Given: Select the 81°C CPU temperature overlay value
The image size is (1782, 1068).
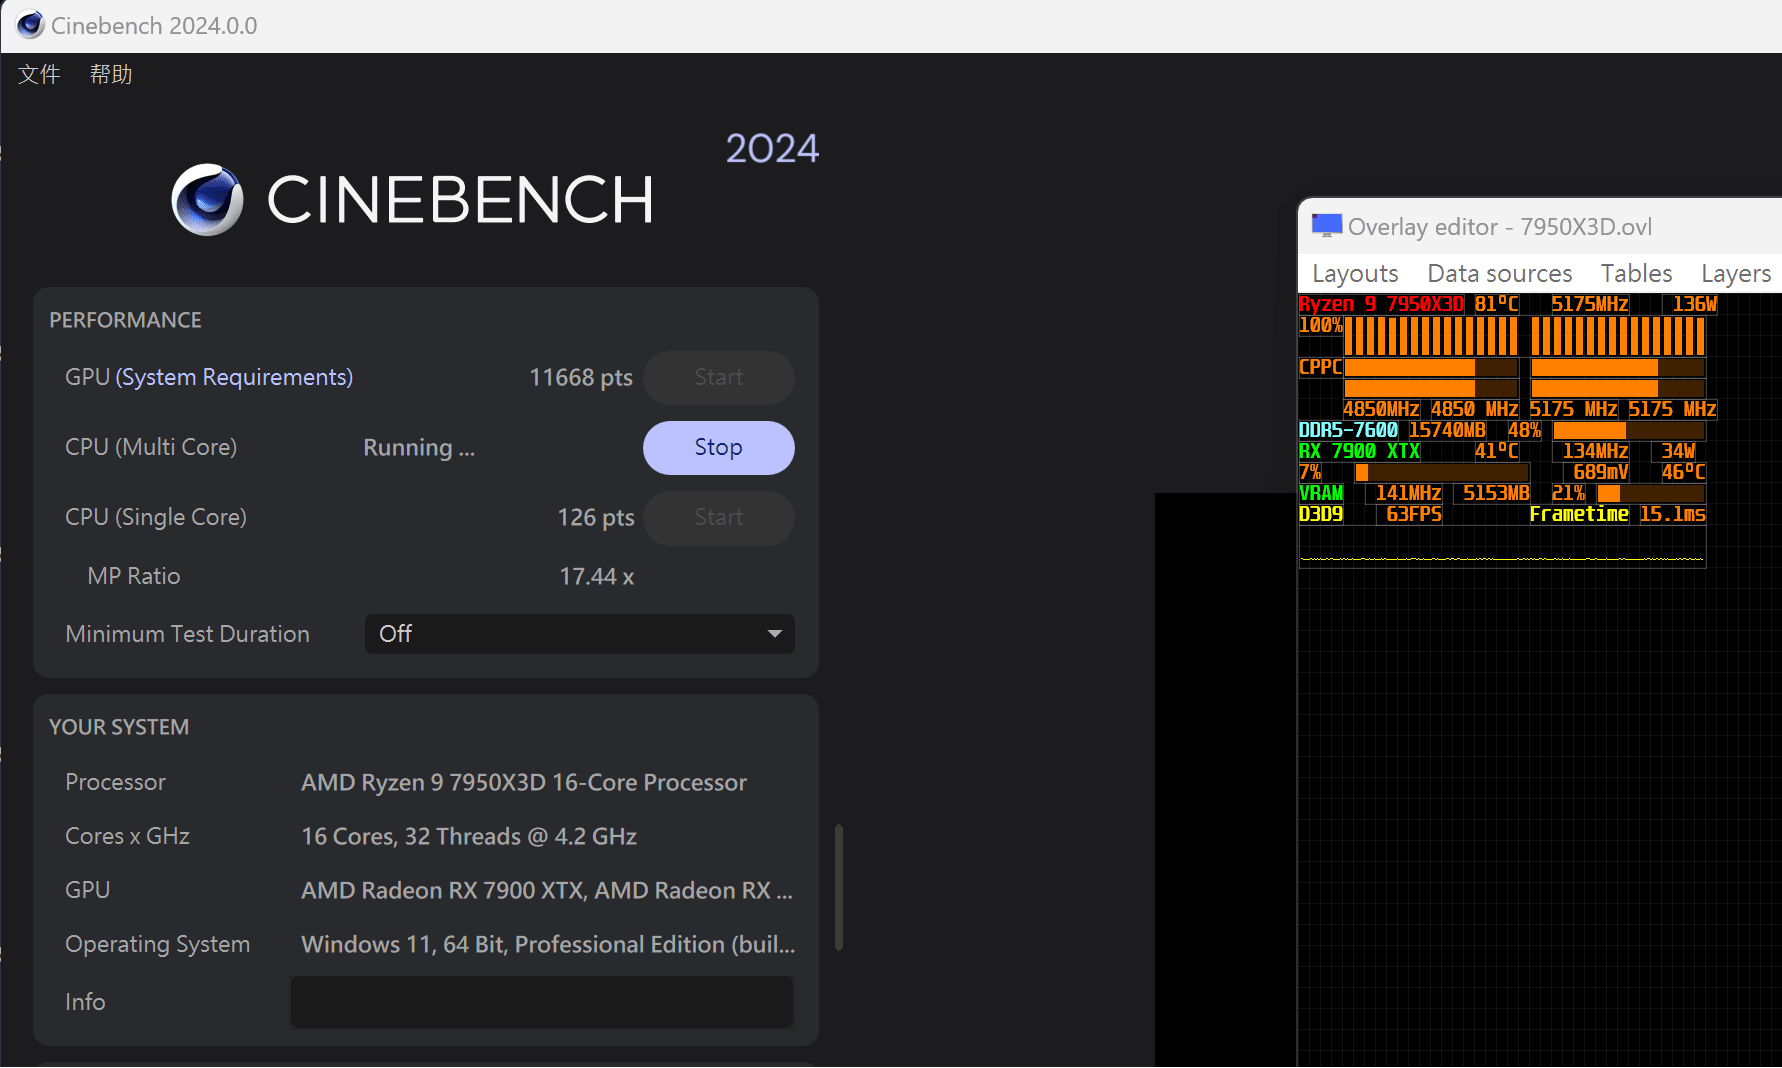Looking at the screenshot, I should click(x=1496, y=304).
